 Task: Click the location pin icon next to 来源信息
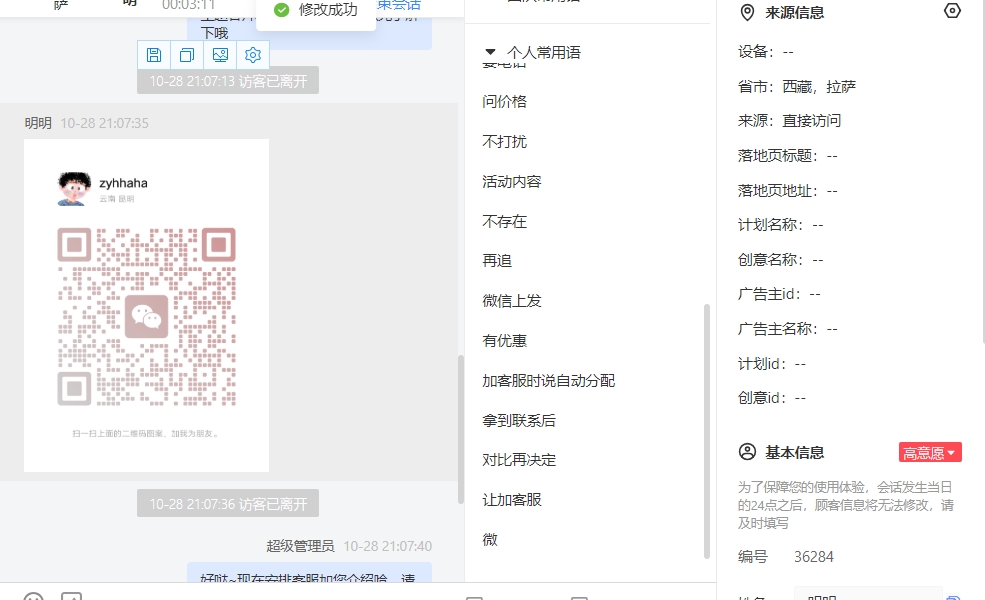pos(747,13)
